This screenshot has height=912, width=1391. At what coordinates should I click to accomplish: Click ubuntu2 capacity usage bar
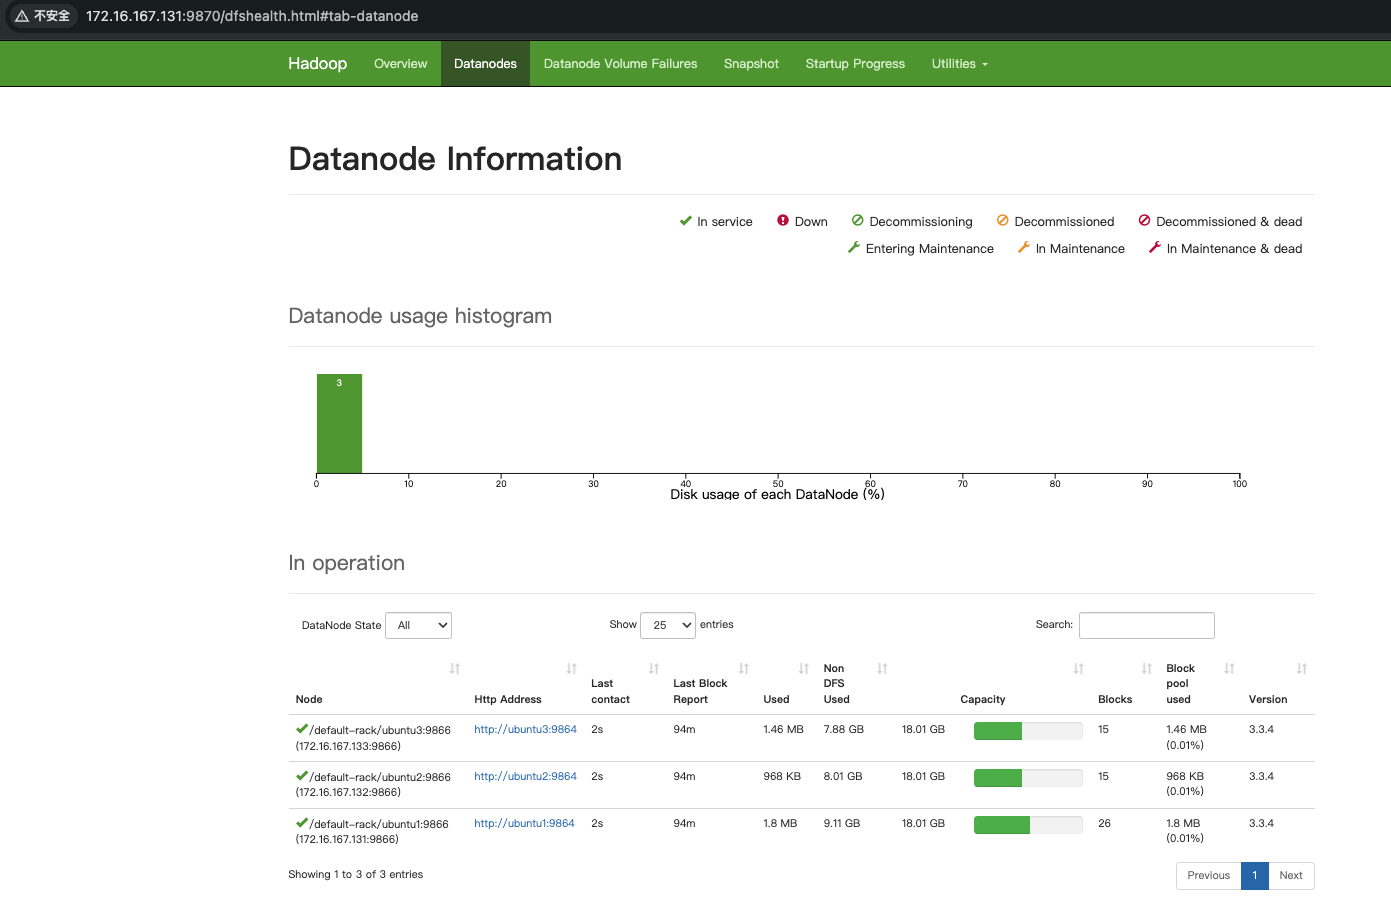point(1028,778)
